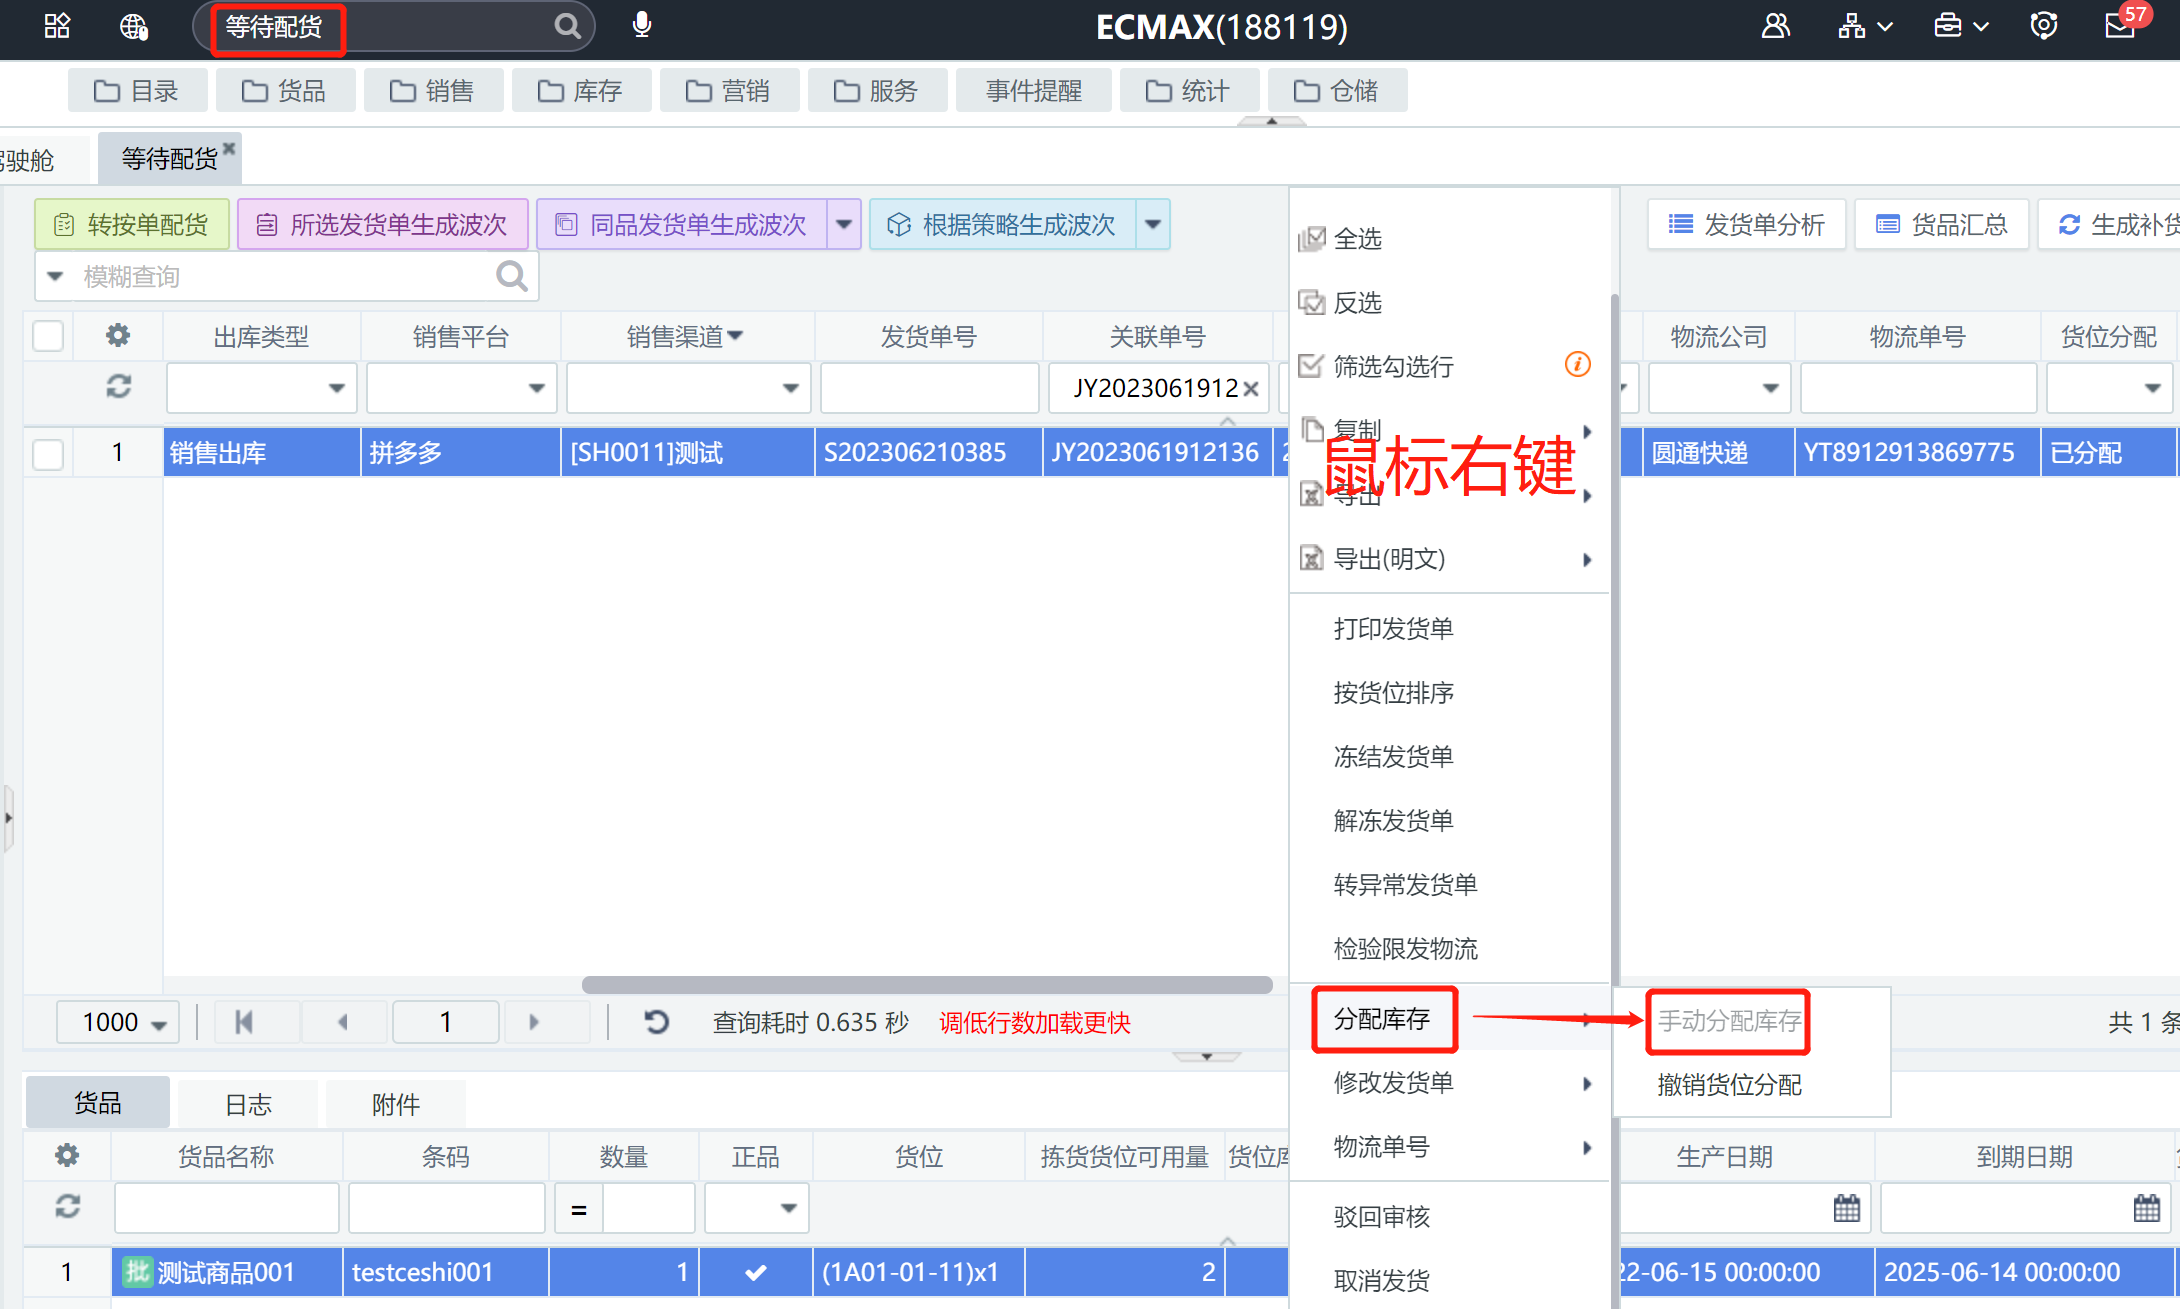
Task: Click 转按单配货 button
Action: 131,224
